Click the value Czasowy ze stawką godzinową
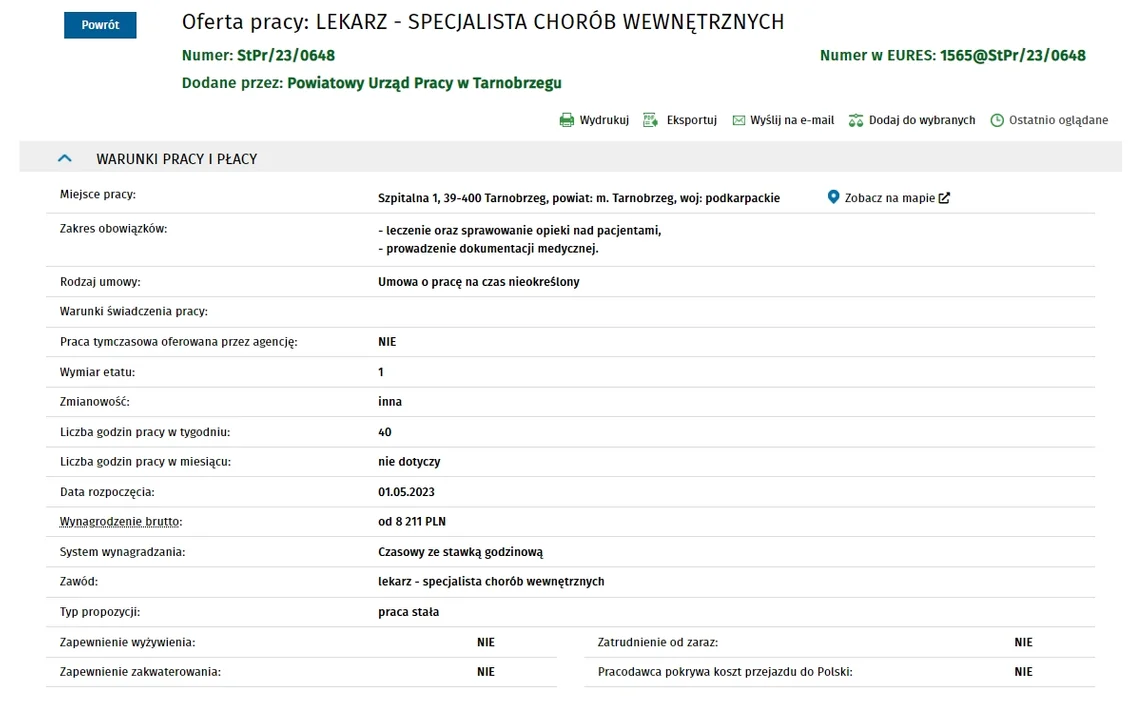 pos(461,551)
